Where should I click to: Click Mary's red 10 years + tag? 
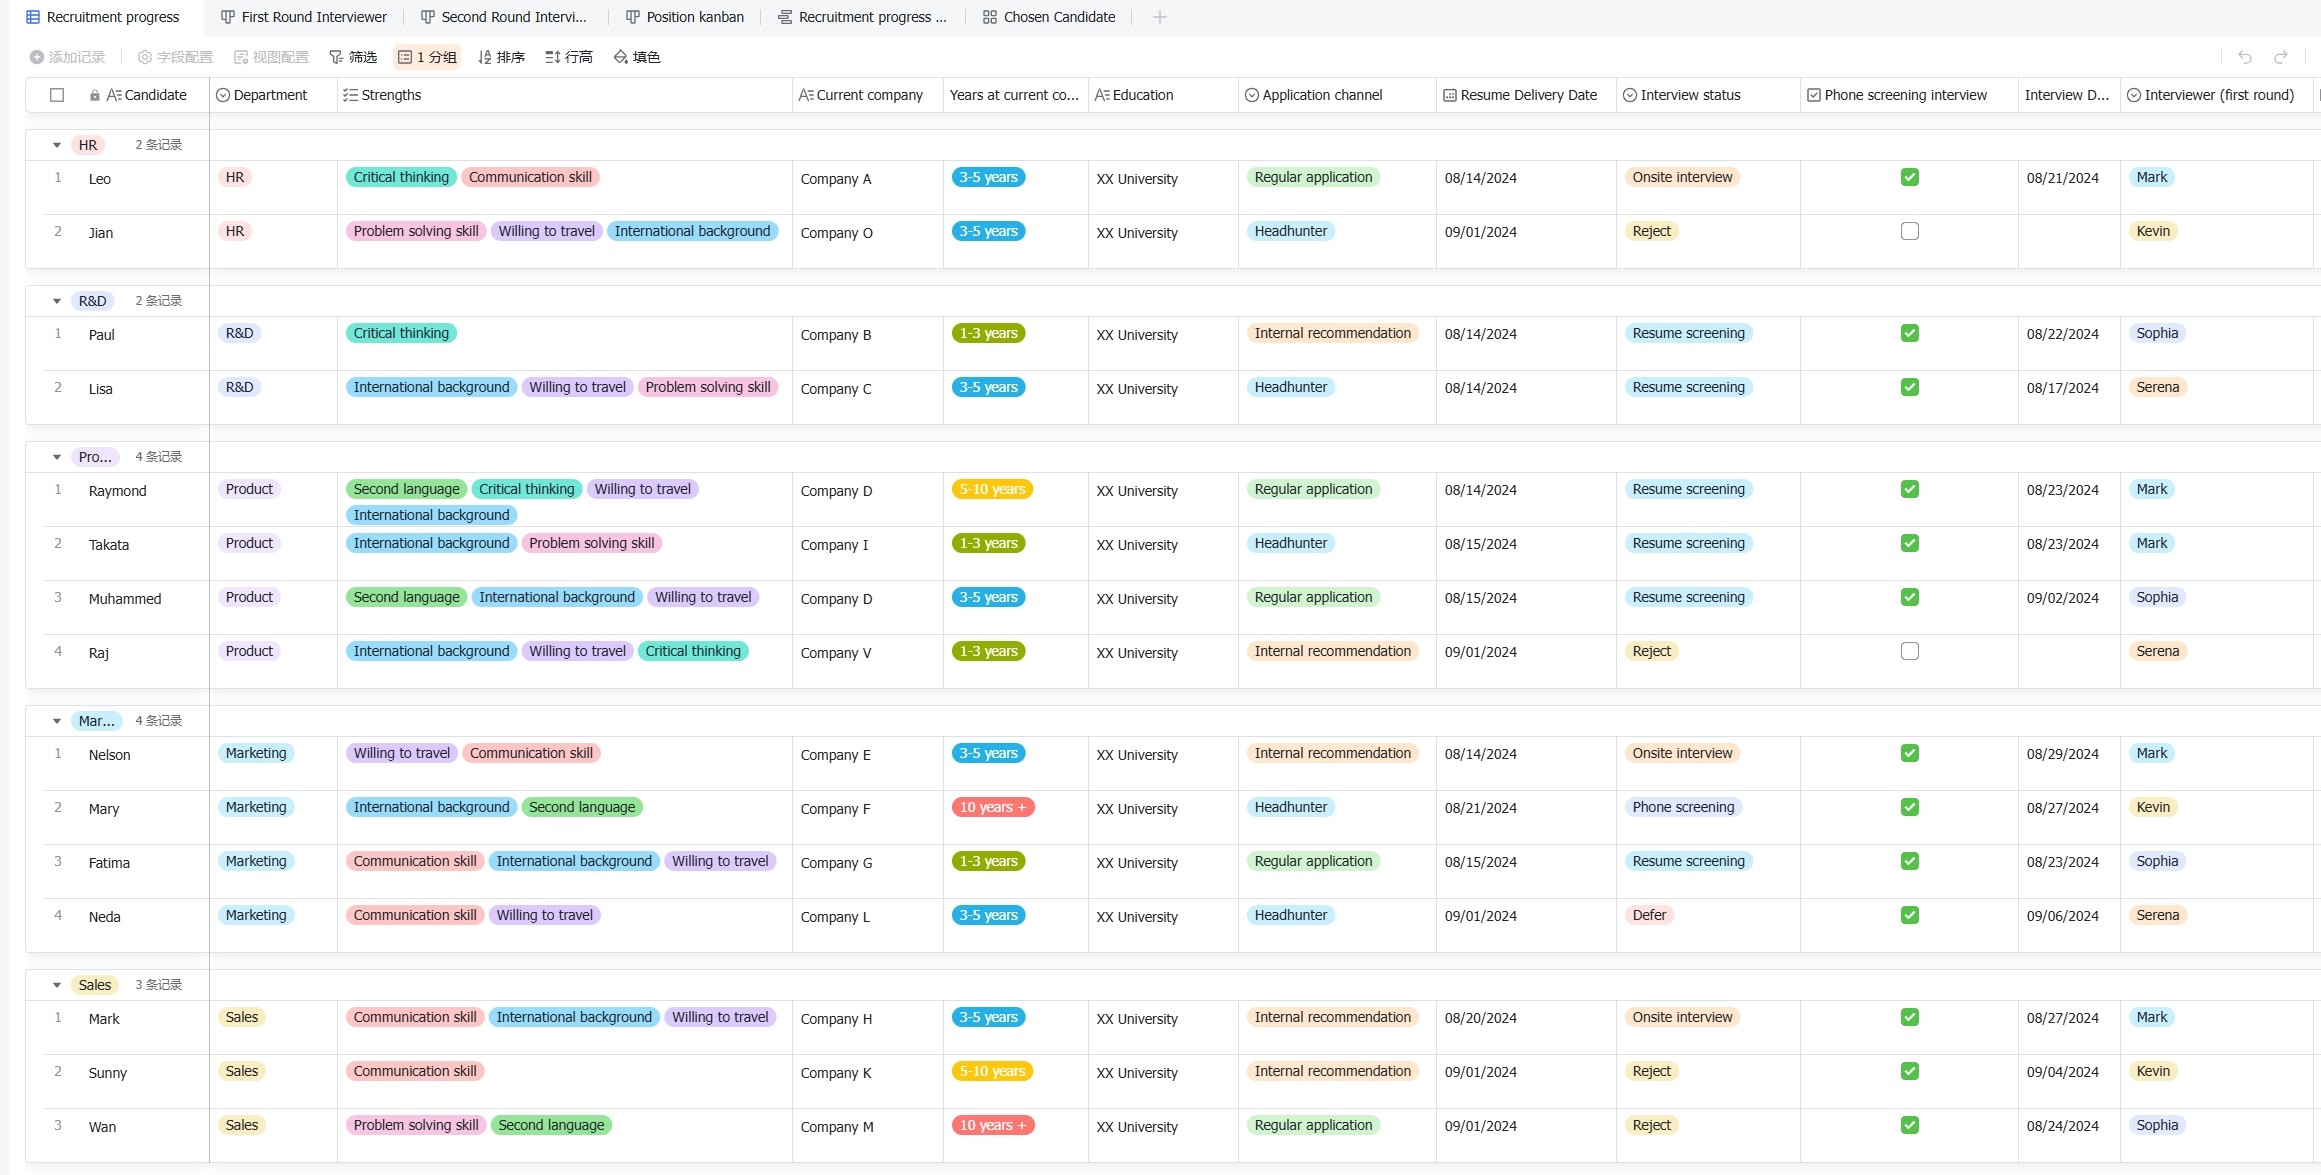pos(992,807)
